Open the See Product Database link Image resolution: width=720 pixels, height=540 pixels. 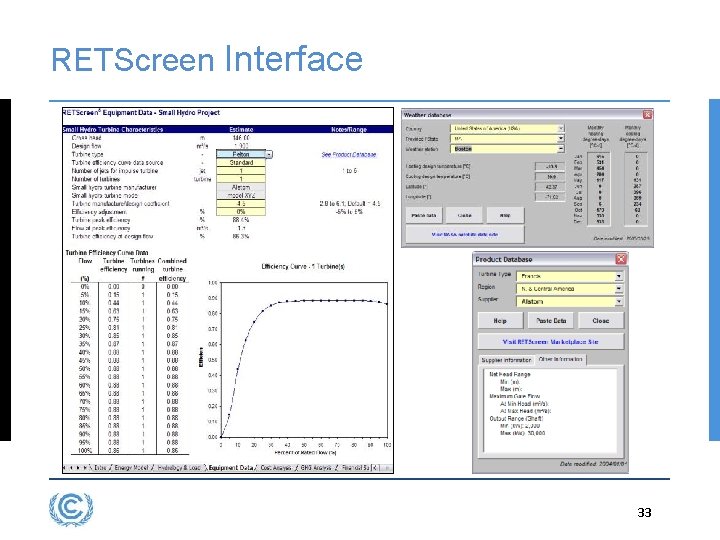[x=349, y=155]
